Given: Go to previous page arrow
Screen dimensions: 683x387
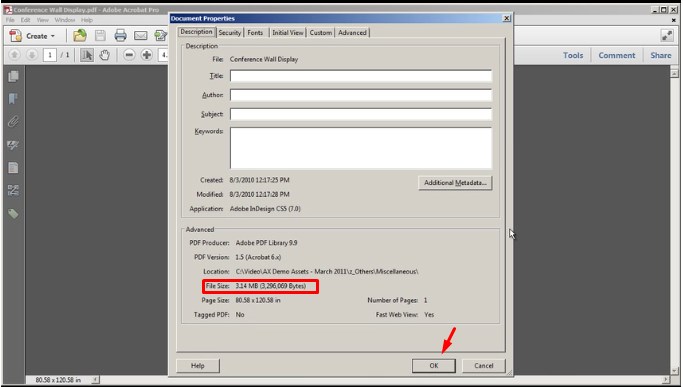Looking at the screenshot, I should tap(14, 55).
